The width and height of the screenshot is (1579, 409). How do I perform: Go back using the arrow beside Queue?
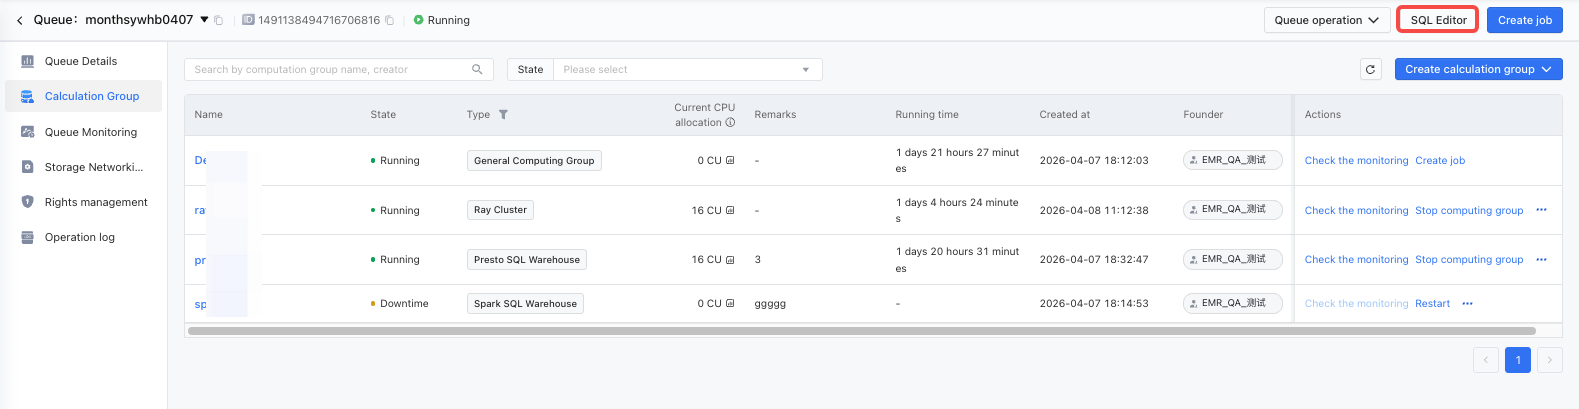tap(19, 20)
